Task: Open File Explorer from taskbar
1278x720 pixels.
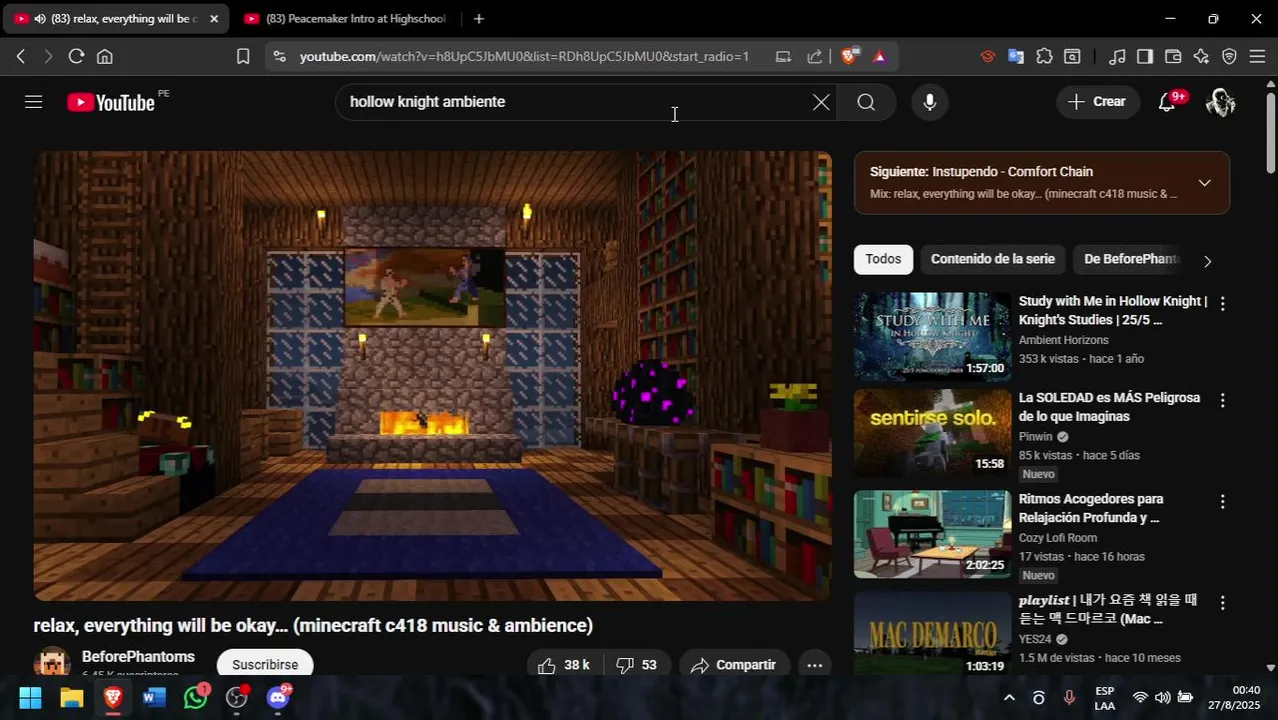Action: 71,698
